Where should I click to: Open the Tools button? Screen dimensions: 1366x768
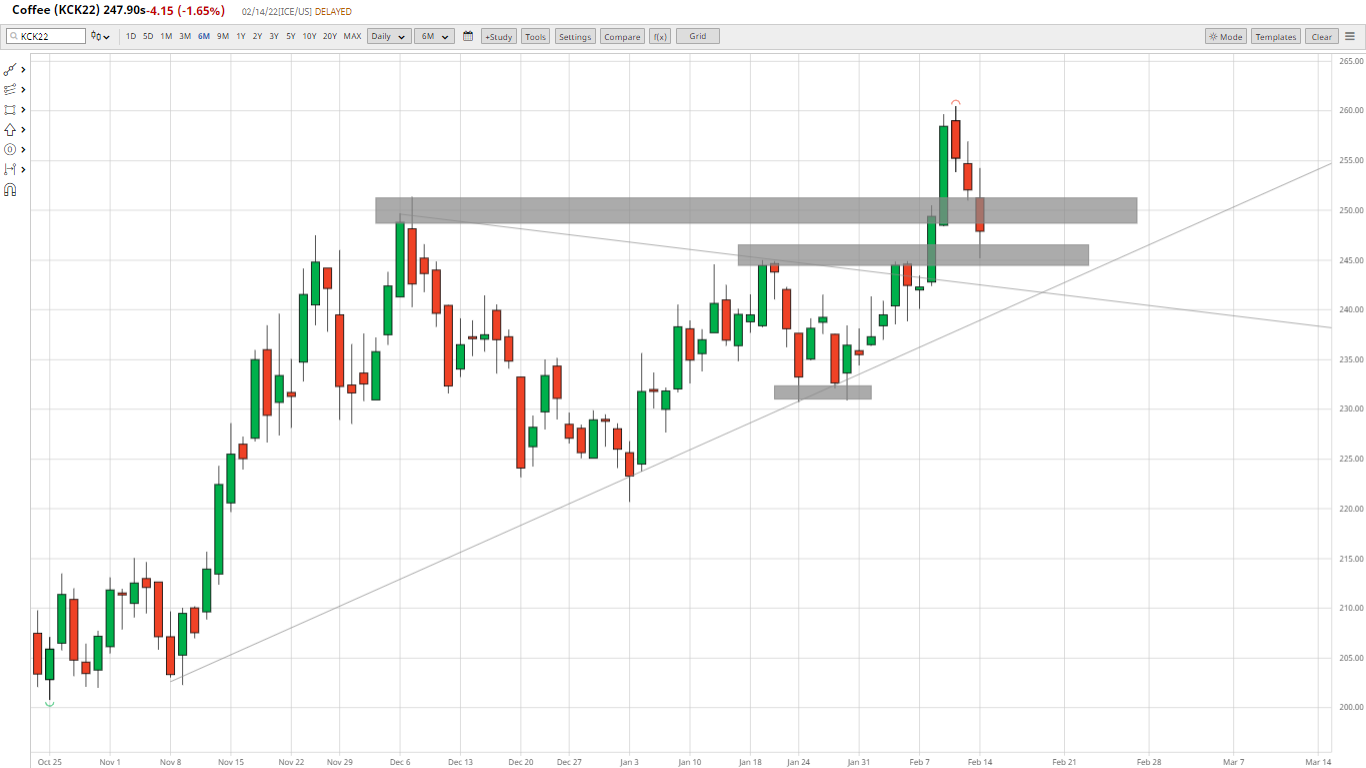click(x=536, y=36)
